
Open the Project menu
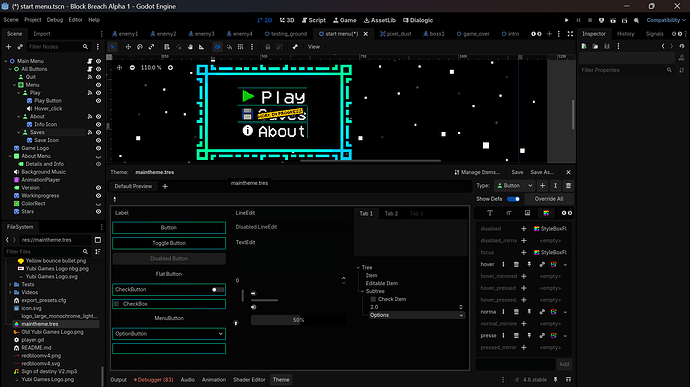(x=33, y=20)
